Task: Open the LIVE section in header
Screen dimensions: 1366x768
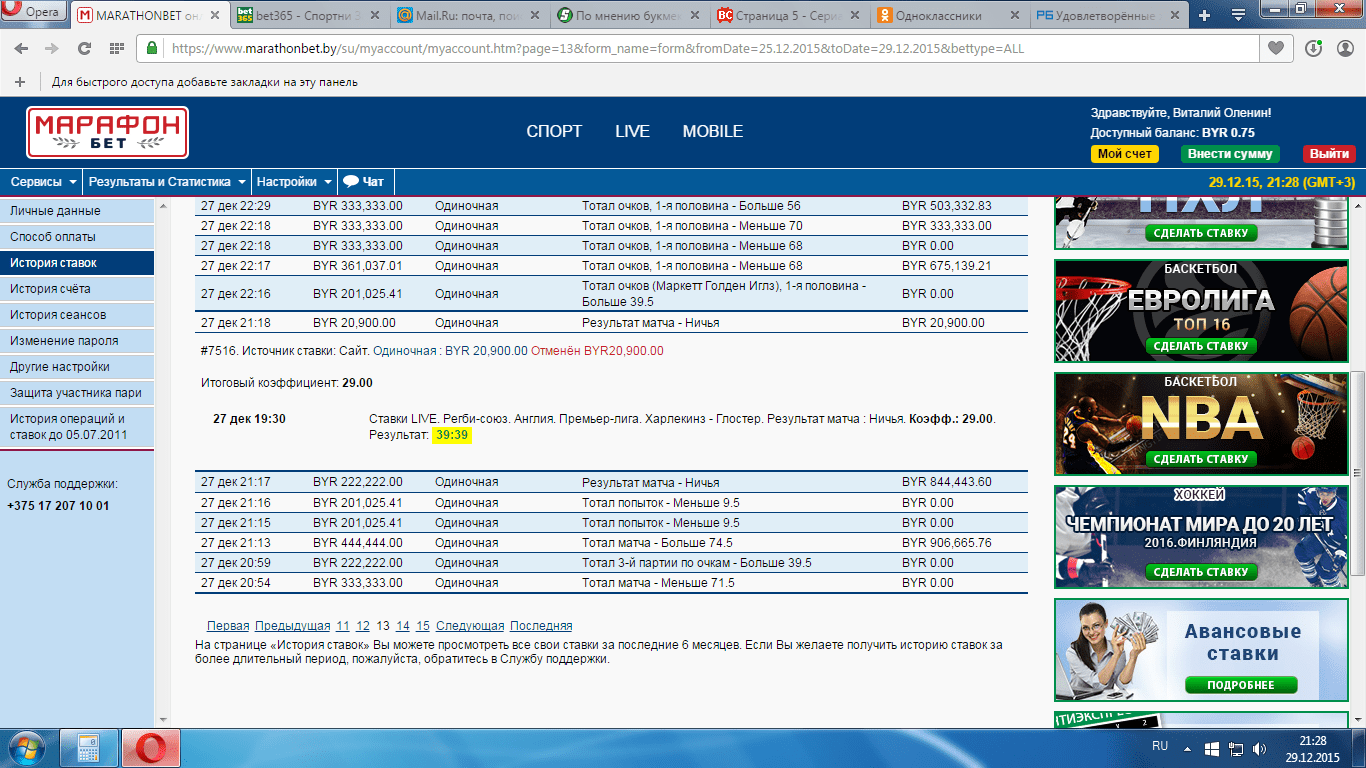Action: (632, 132)
